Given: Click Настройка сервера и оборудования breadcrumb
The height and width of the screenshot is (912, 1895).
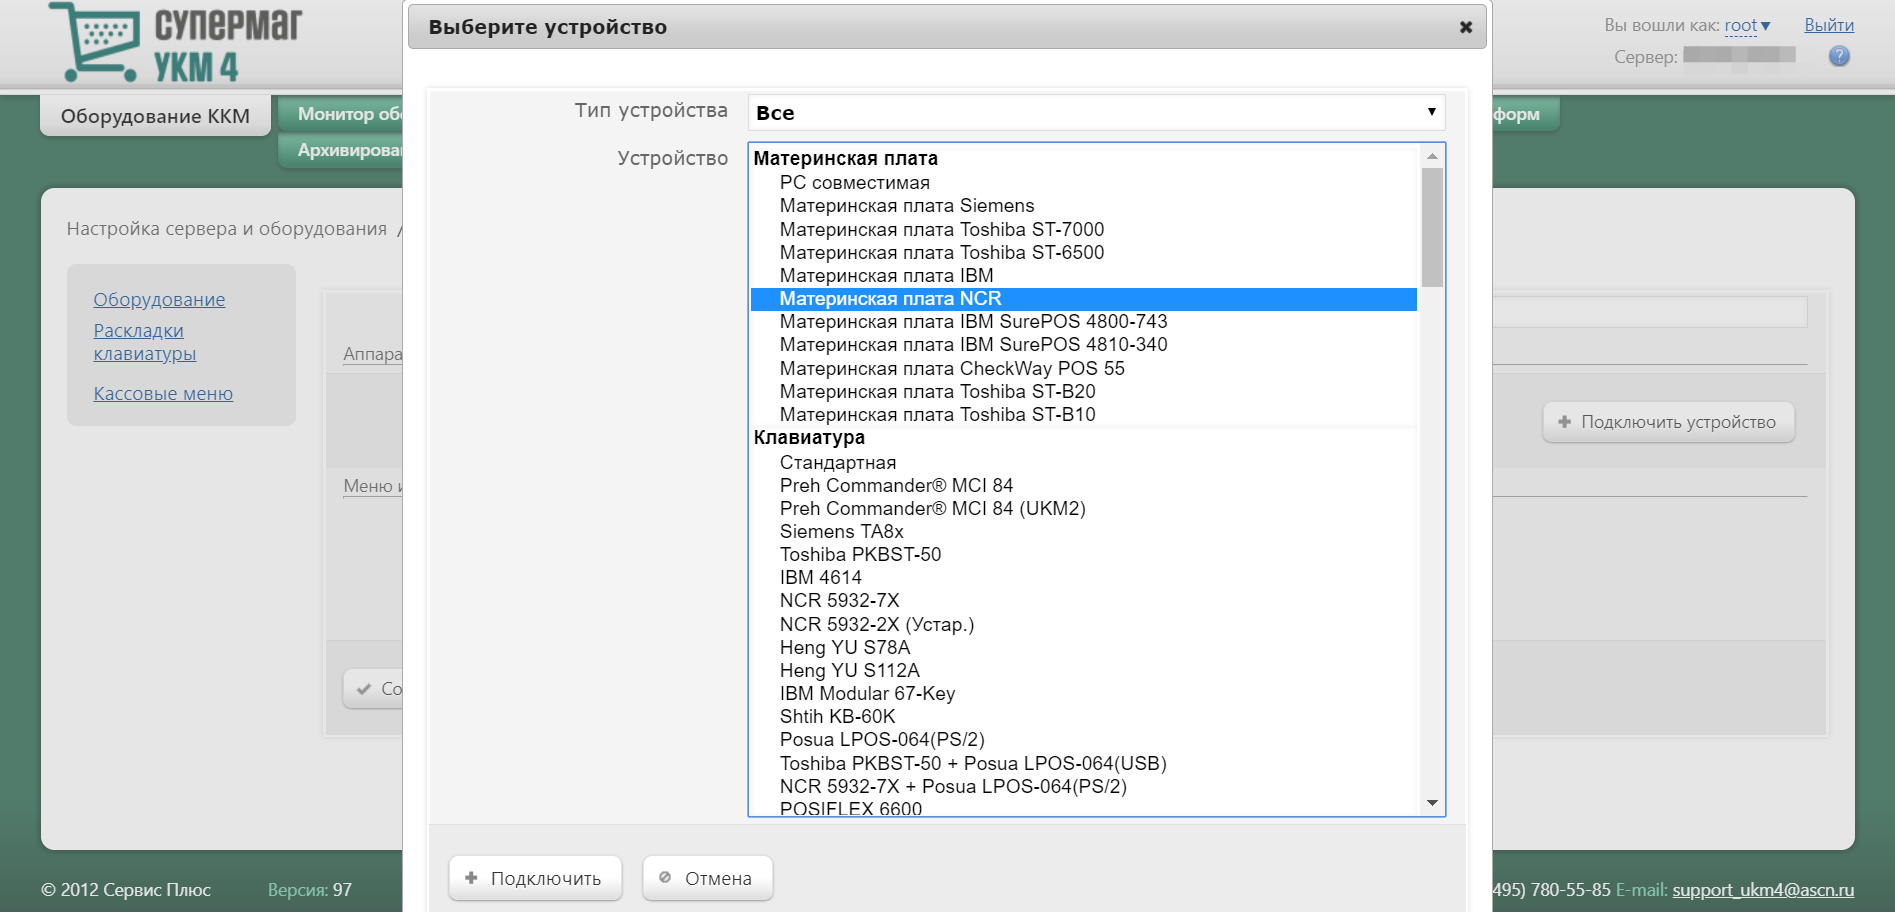Looking at the screenshot, I should click(x=227, y=228).
